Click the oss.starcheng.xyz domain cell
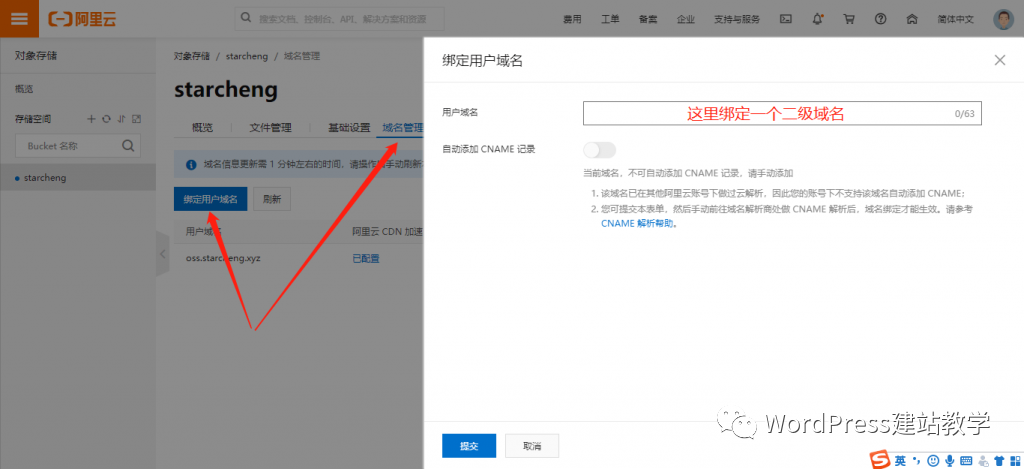Viewport: 1024px width, 469px height. 223,258
